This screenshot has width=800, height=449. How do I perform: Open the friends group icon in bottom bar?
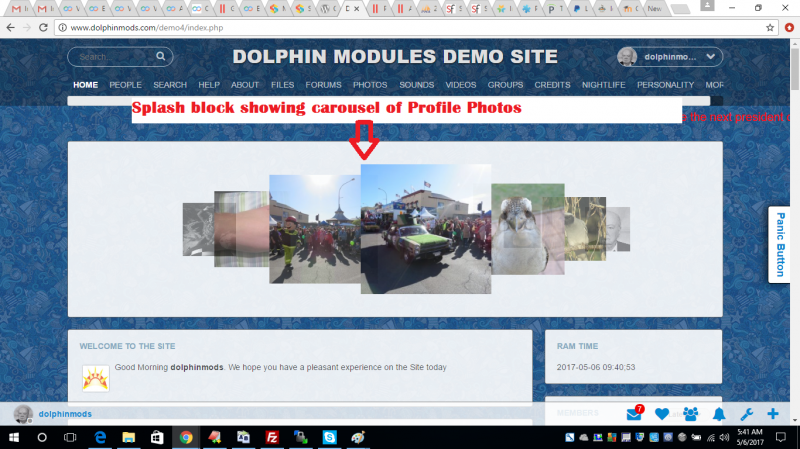(x=691, y=414)
